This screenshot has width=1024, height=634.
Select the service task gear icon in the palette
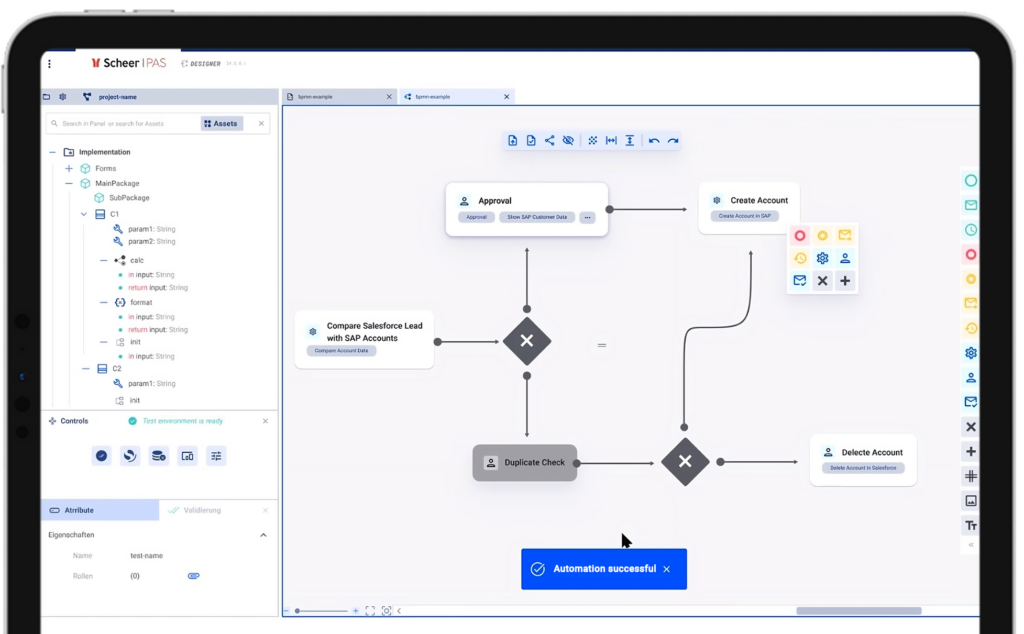coord(970,353)
